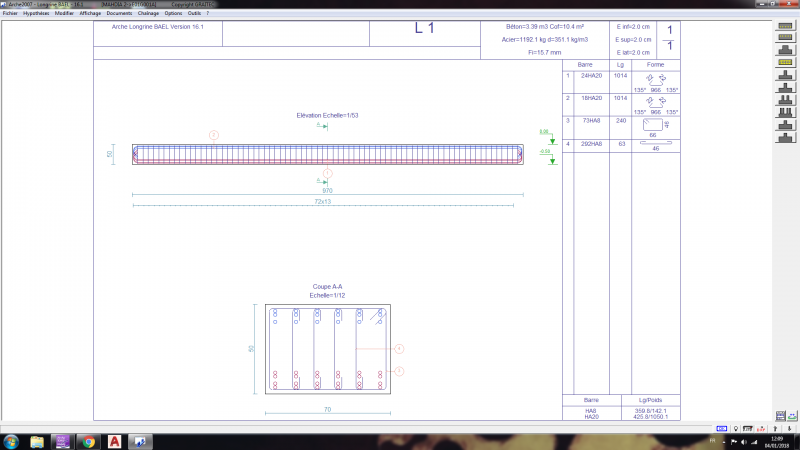The width and height of the screenshot is (800, 450).
Task: Click 'Béton=3.39 m3 Cof=10.4 m²' text
Action: tap(545, 27)
